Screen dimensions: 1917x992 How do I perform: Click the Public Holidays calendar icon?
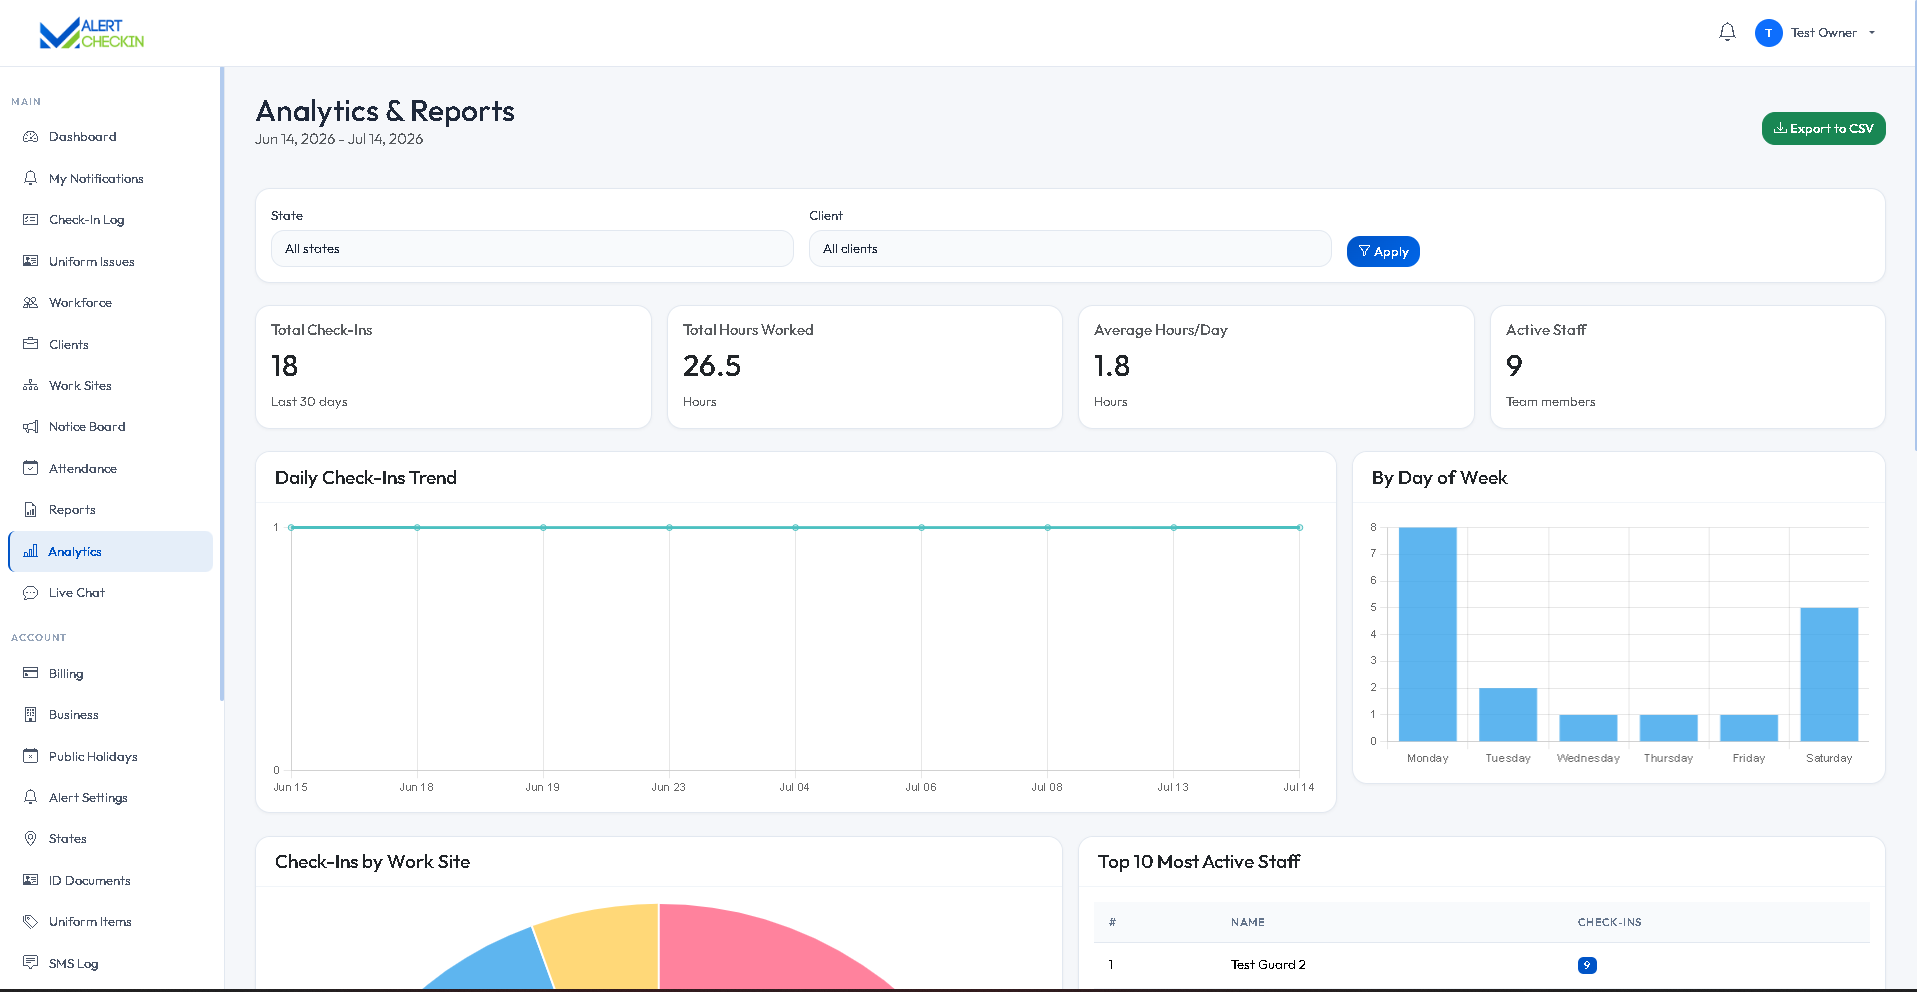pyautogui.click(x=31, y=756)
